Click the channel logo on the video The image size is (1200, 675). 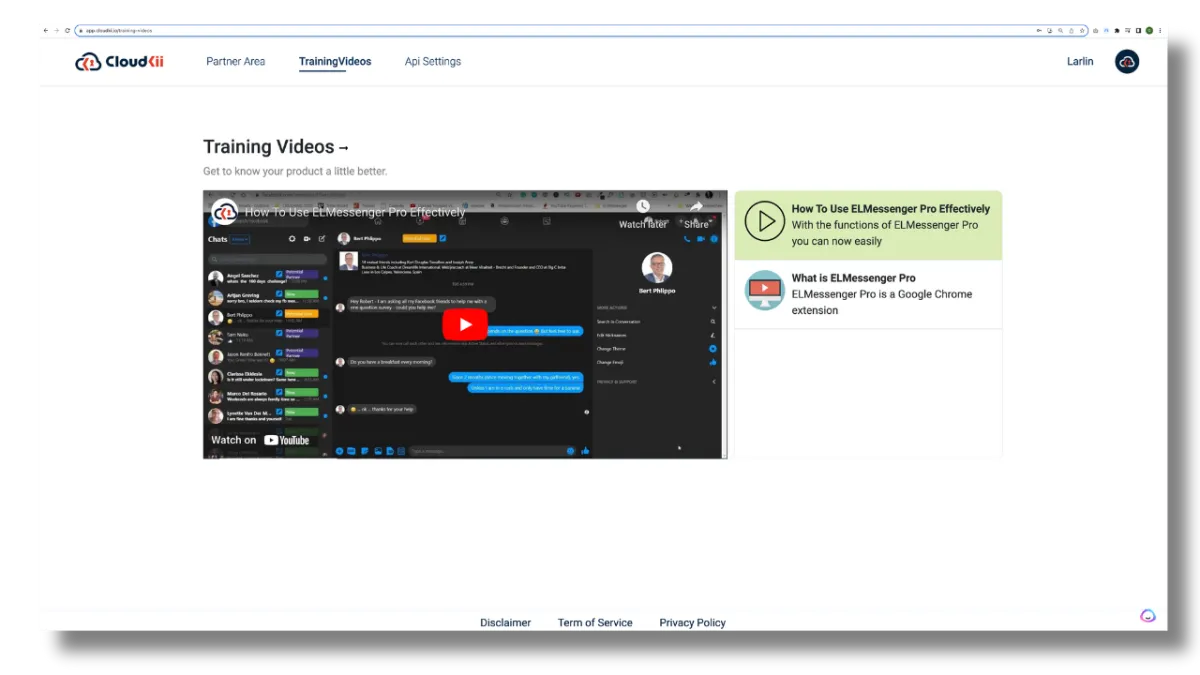coord(224,212)
